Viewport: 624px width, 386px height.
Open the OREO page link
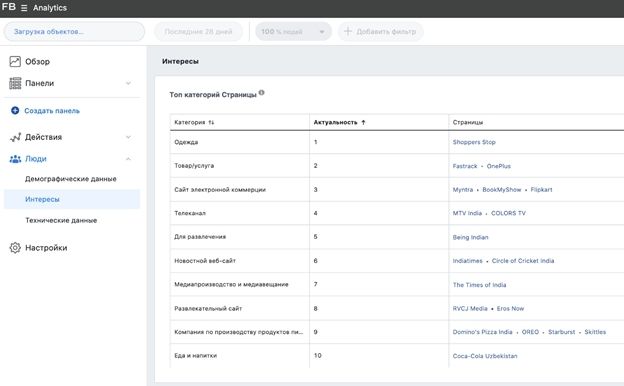[x=530, y=332]
